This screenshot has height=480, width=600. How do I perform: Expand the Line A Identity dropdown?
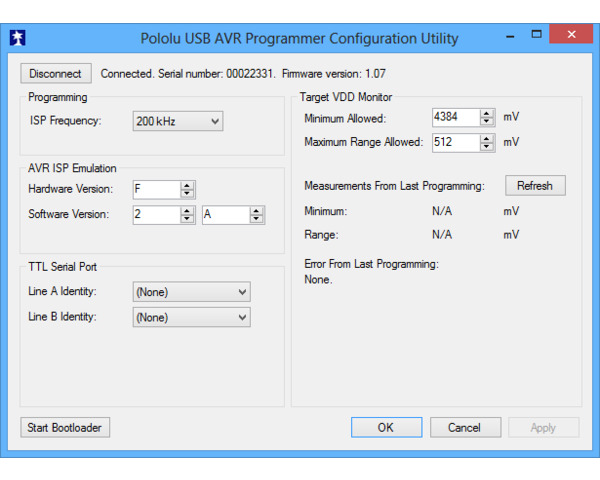click(x=192, y=292)
